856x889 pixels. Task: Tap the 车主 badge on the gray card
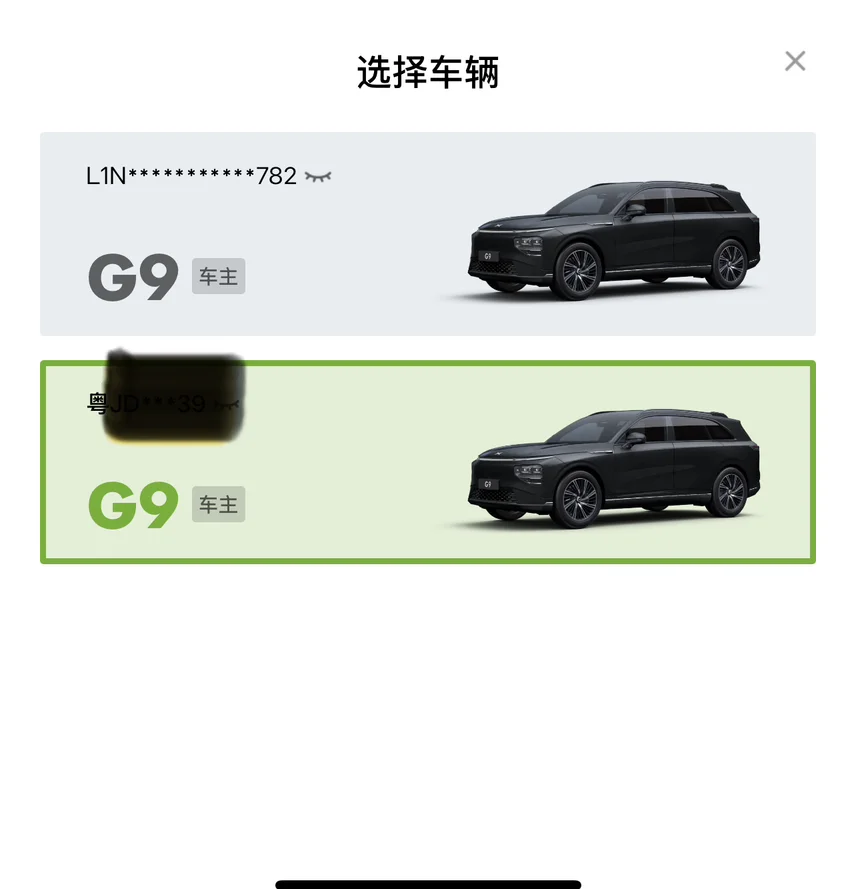[x=218, y=276]
